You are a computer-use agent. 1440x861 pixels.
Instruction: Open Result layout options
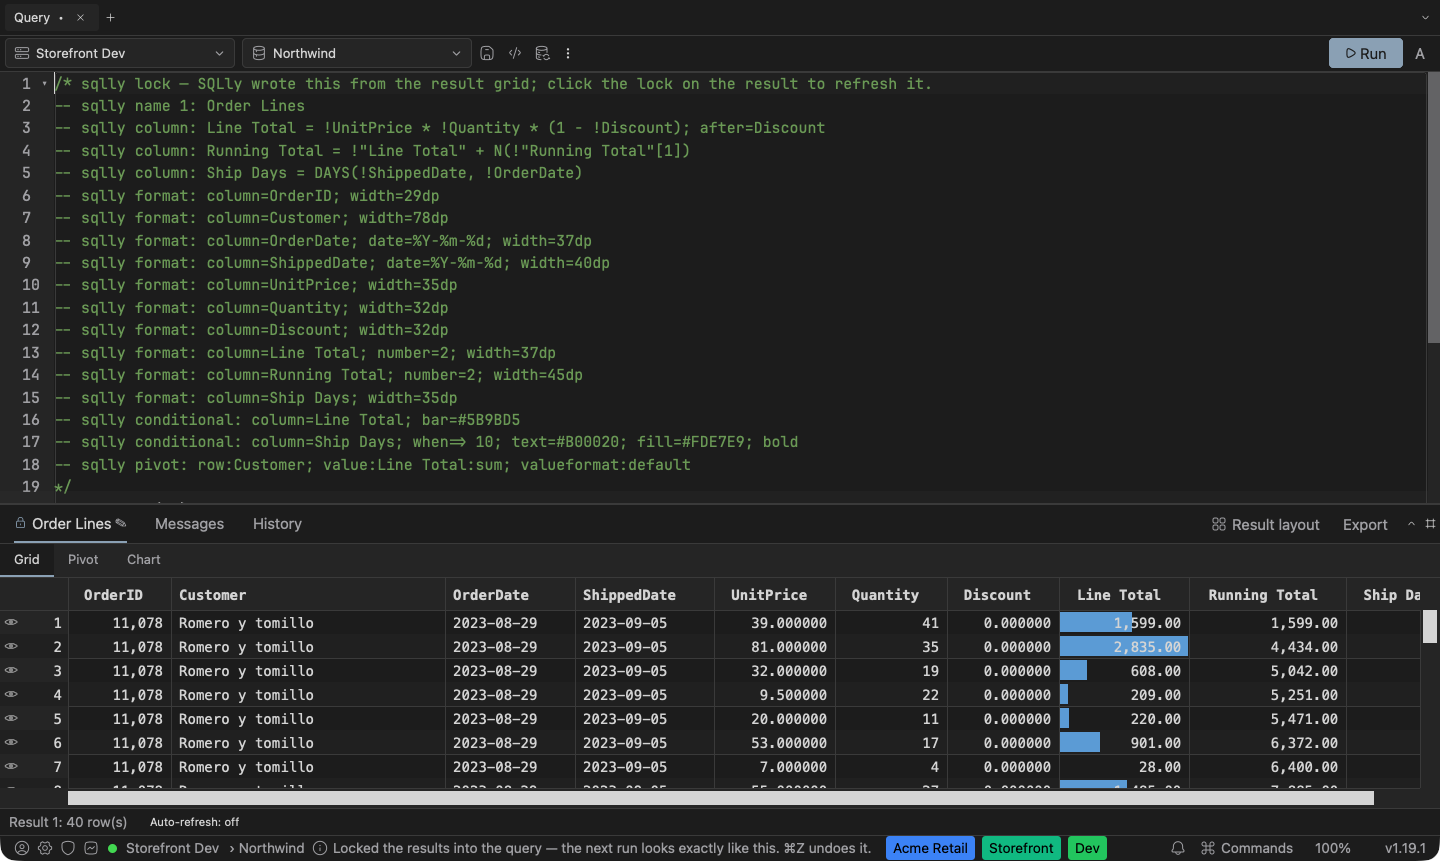pos(1265,524)
